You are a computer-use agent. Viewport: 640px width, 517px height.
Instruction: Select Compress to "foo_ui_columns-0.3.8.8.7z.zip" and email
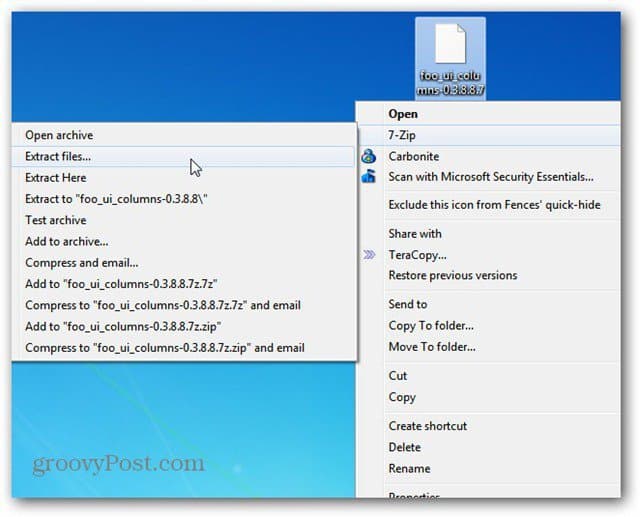tap(184, 348)
